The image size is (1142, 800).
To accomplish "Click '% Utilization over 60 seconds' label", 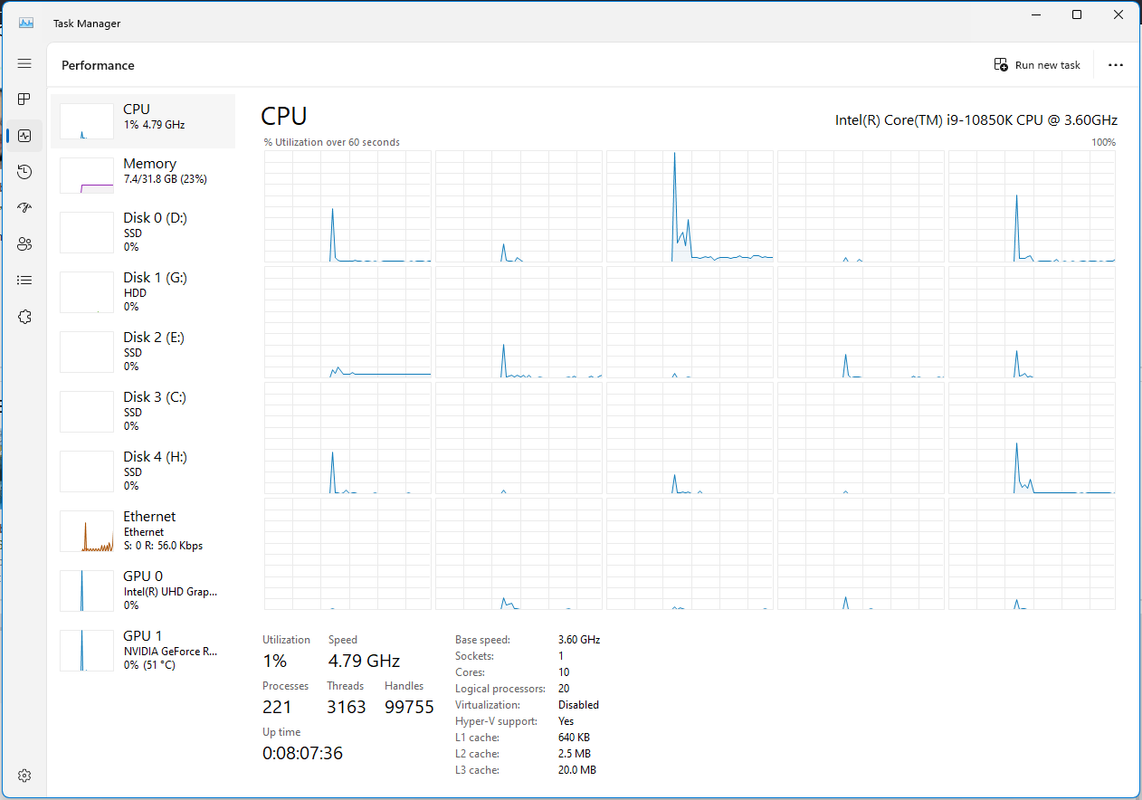I will pyautogui.click(x=331, y=142).
